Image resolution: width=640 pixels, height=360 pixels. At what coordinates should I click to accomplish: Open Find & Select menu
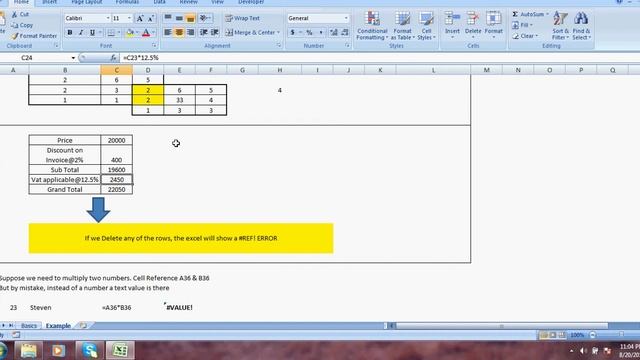(581, 26)
